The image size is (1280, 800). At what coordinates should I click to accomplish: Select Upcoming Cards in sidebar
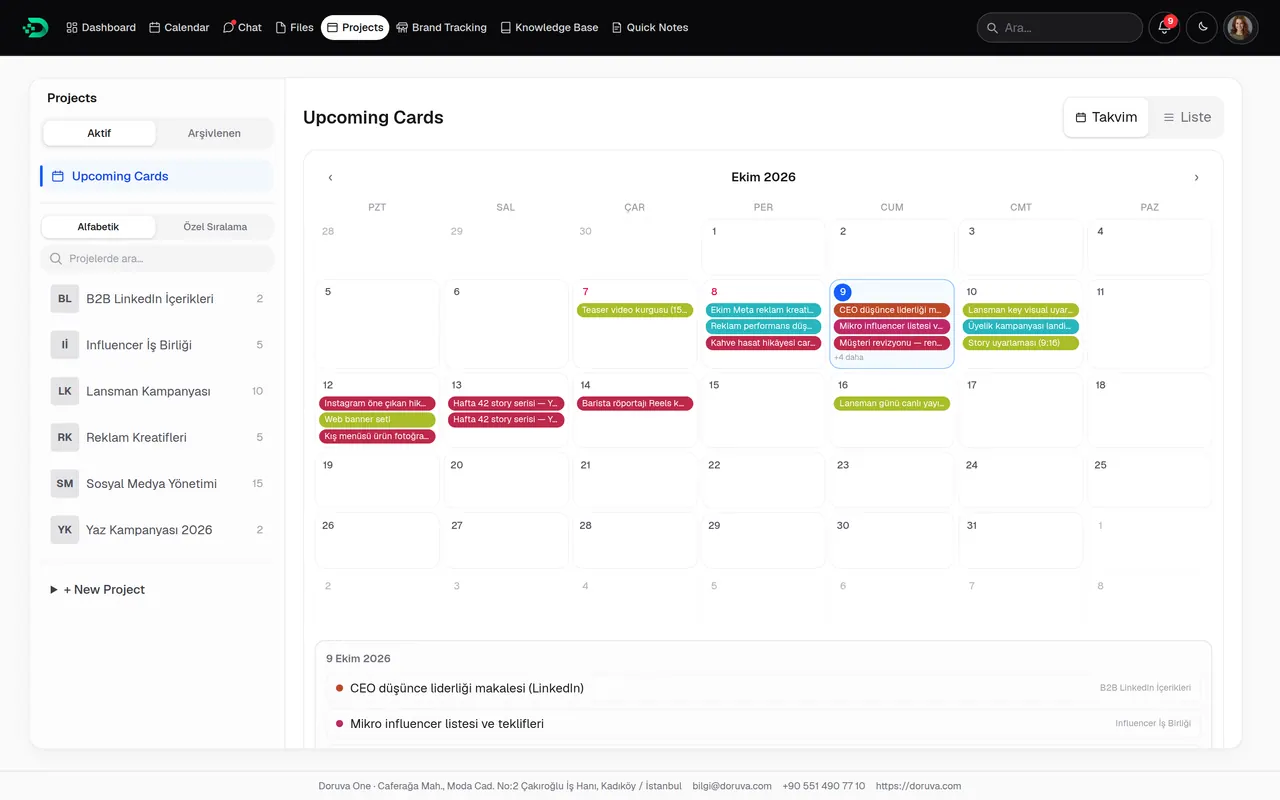pyautogui.click(x=157, y=176)
